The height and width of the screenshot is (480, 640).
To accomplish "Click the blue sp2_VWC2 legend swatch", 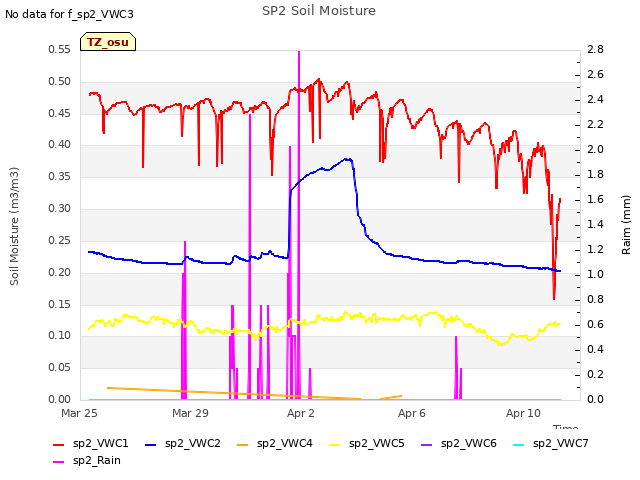I will point(151,444).
